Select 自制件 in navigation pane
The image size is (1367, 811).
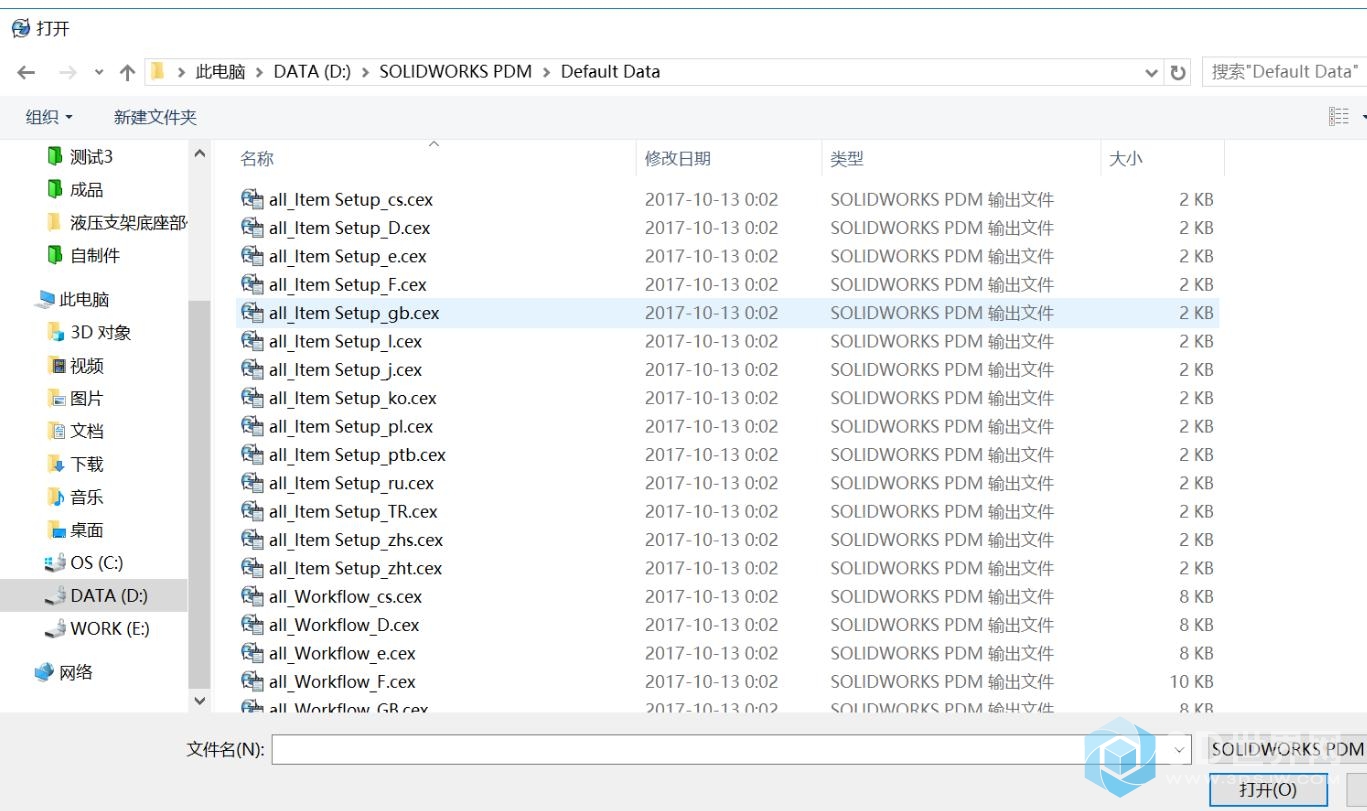pyautogui.click(x=94, y=256)
